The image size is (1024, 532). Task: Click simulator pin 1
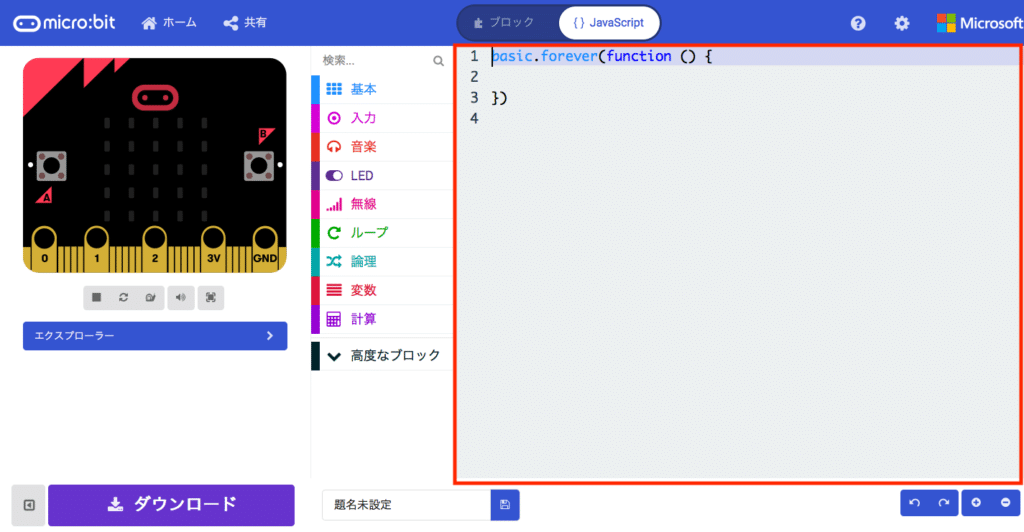coord(97,248)
